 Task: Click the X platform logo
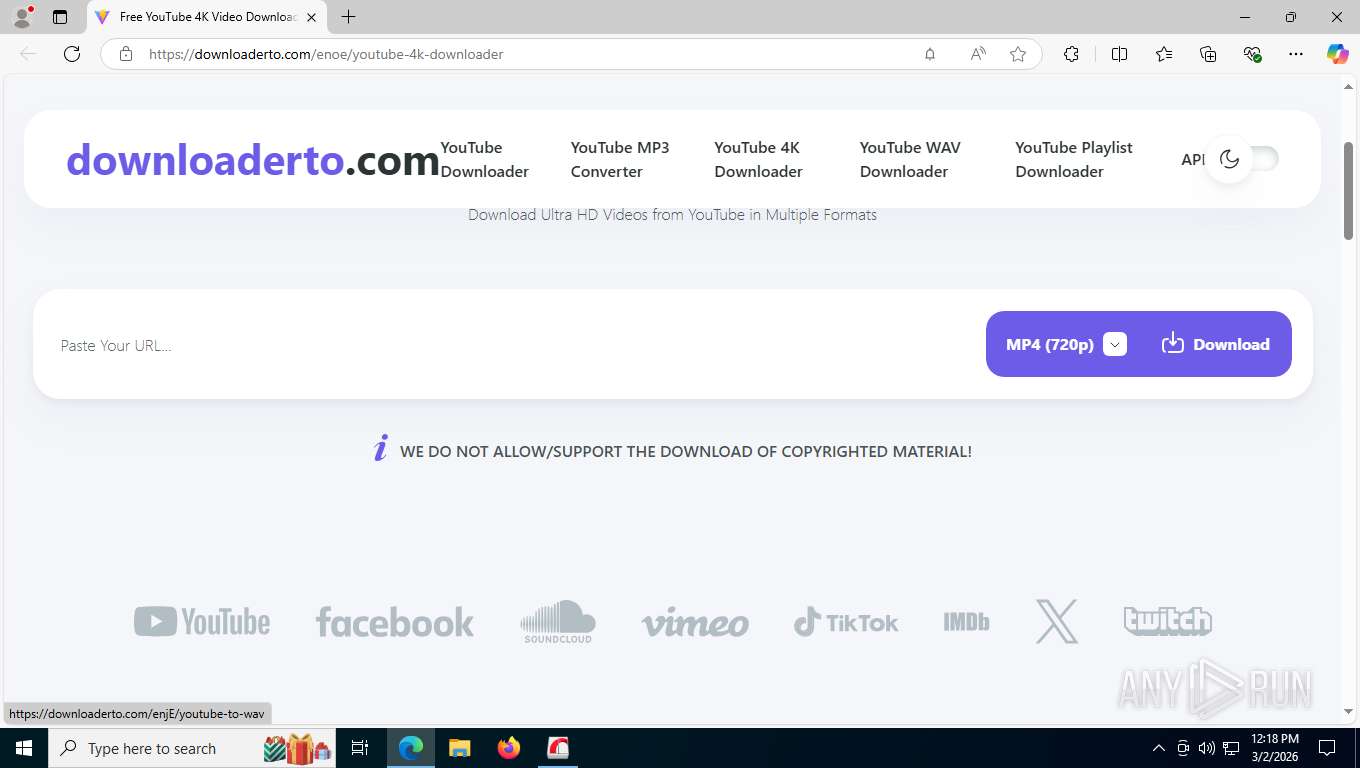coord(1057,621)
